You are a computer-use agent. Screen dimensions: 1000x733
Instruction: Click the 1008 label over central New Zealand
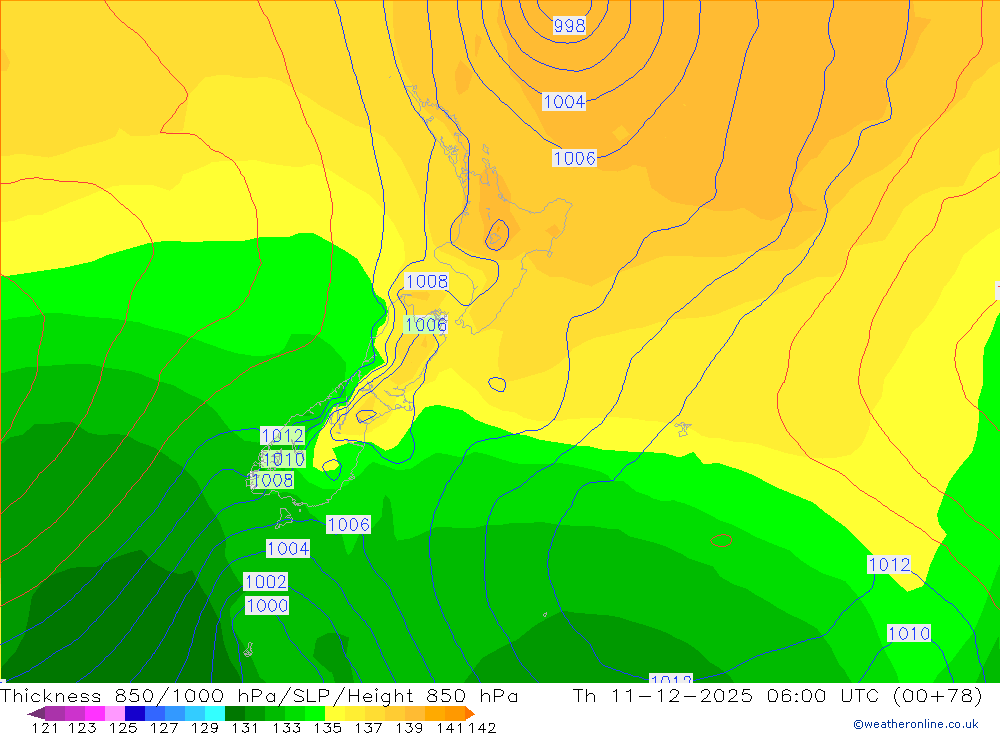coord(427,281)
